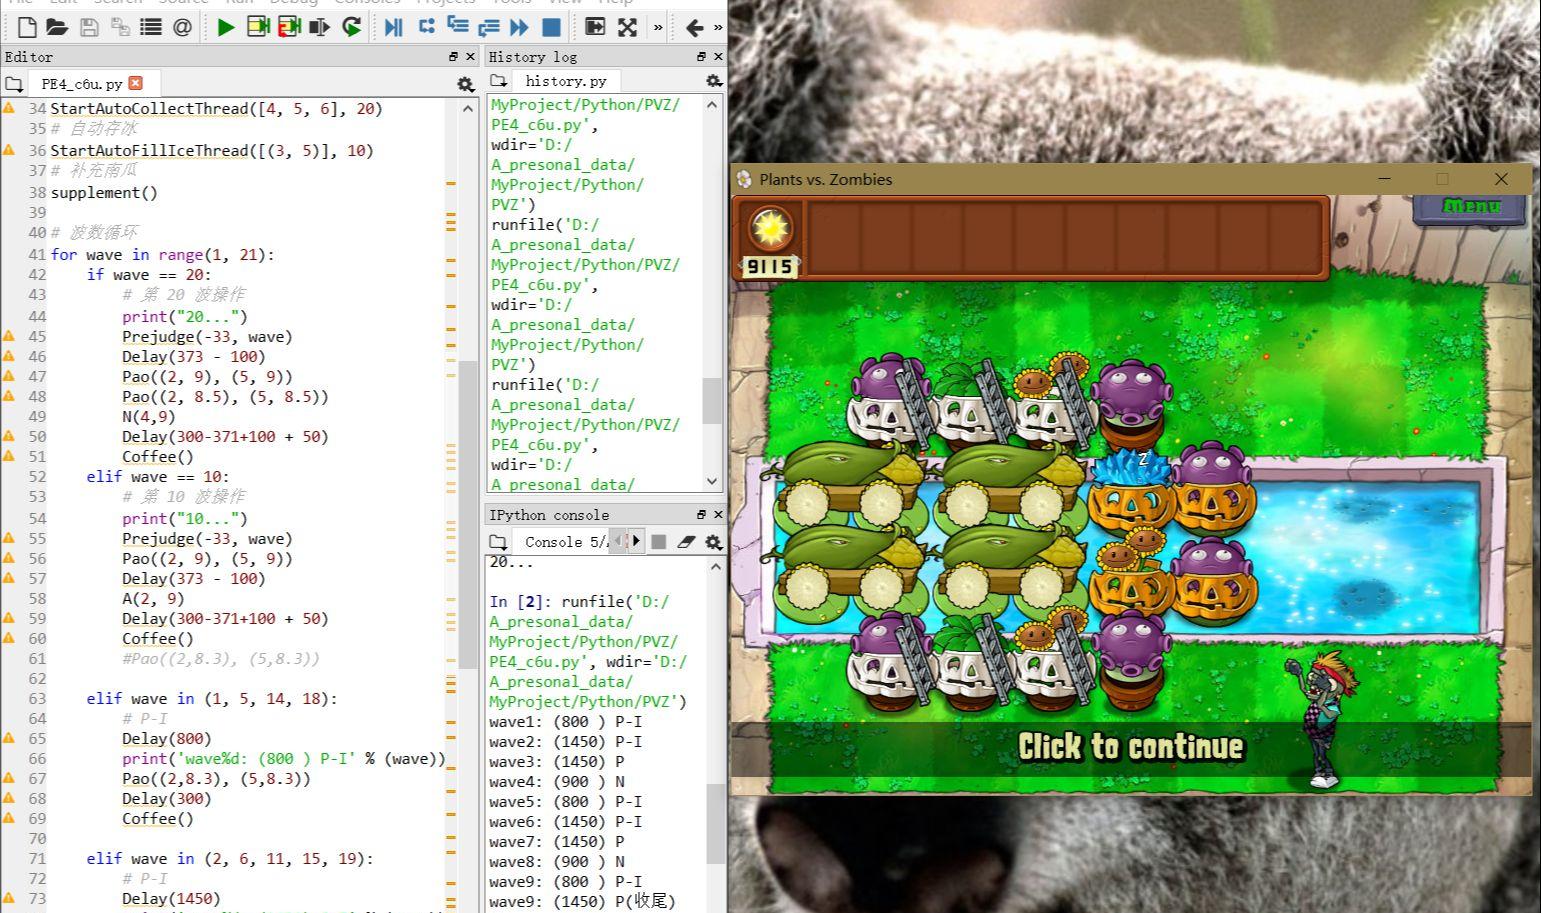
Task: Continue debugger execution with double-arrow icon
Action: click(x=519, y=27)
